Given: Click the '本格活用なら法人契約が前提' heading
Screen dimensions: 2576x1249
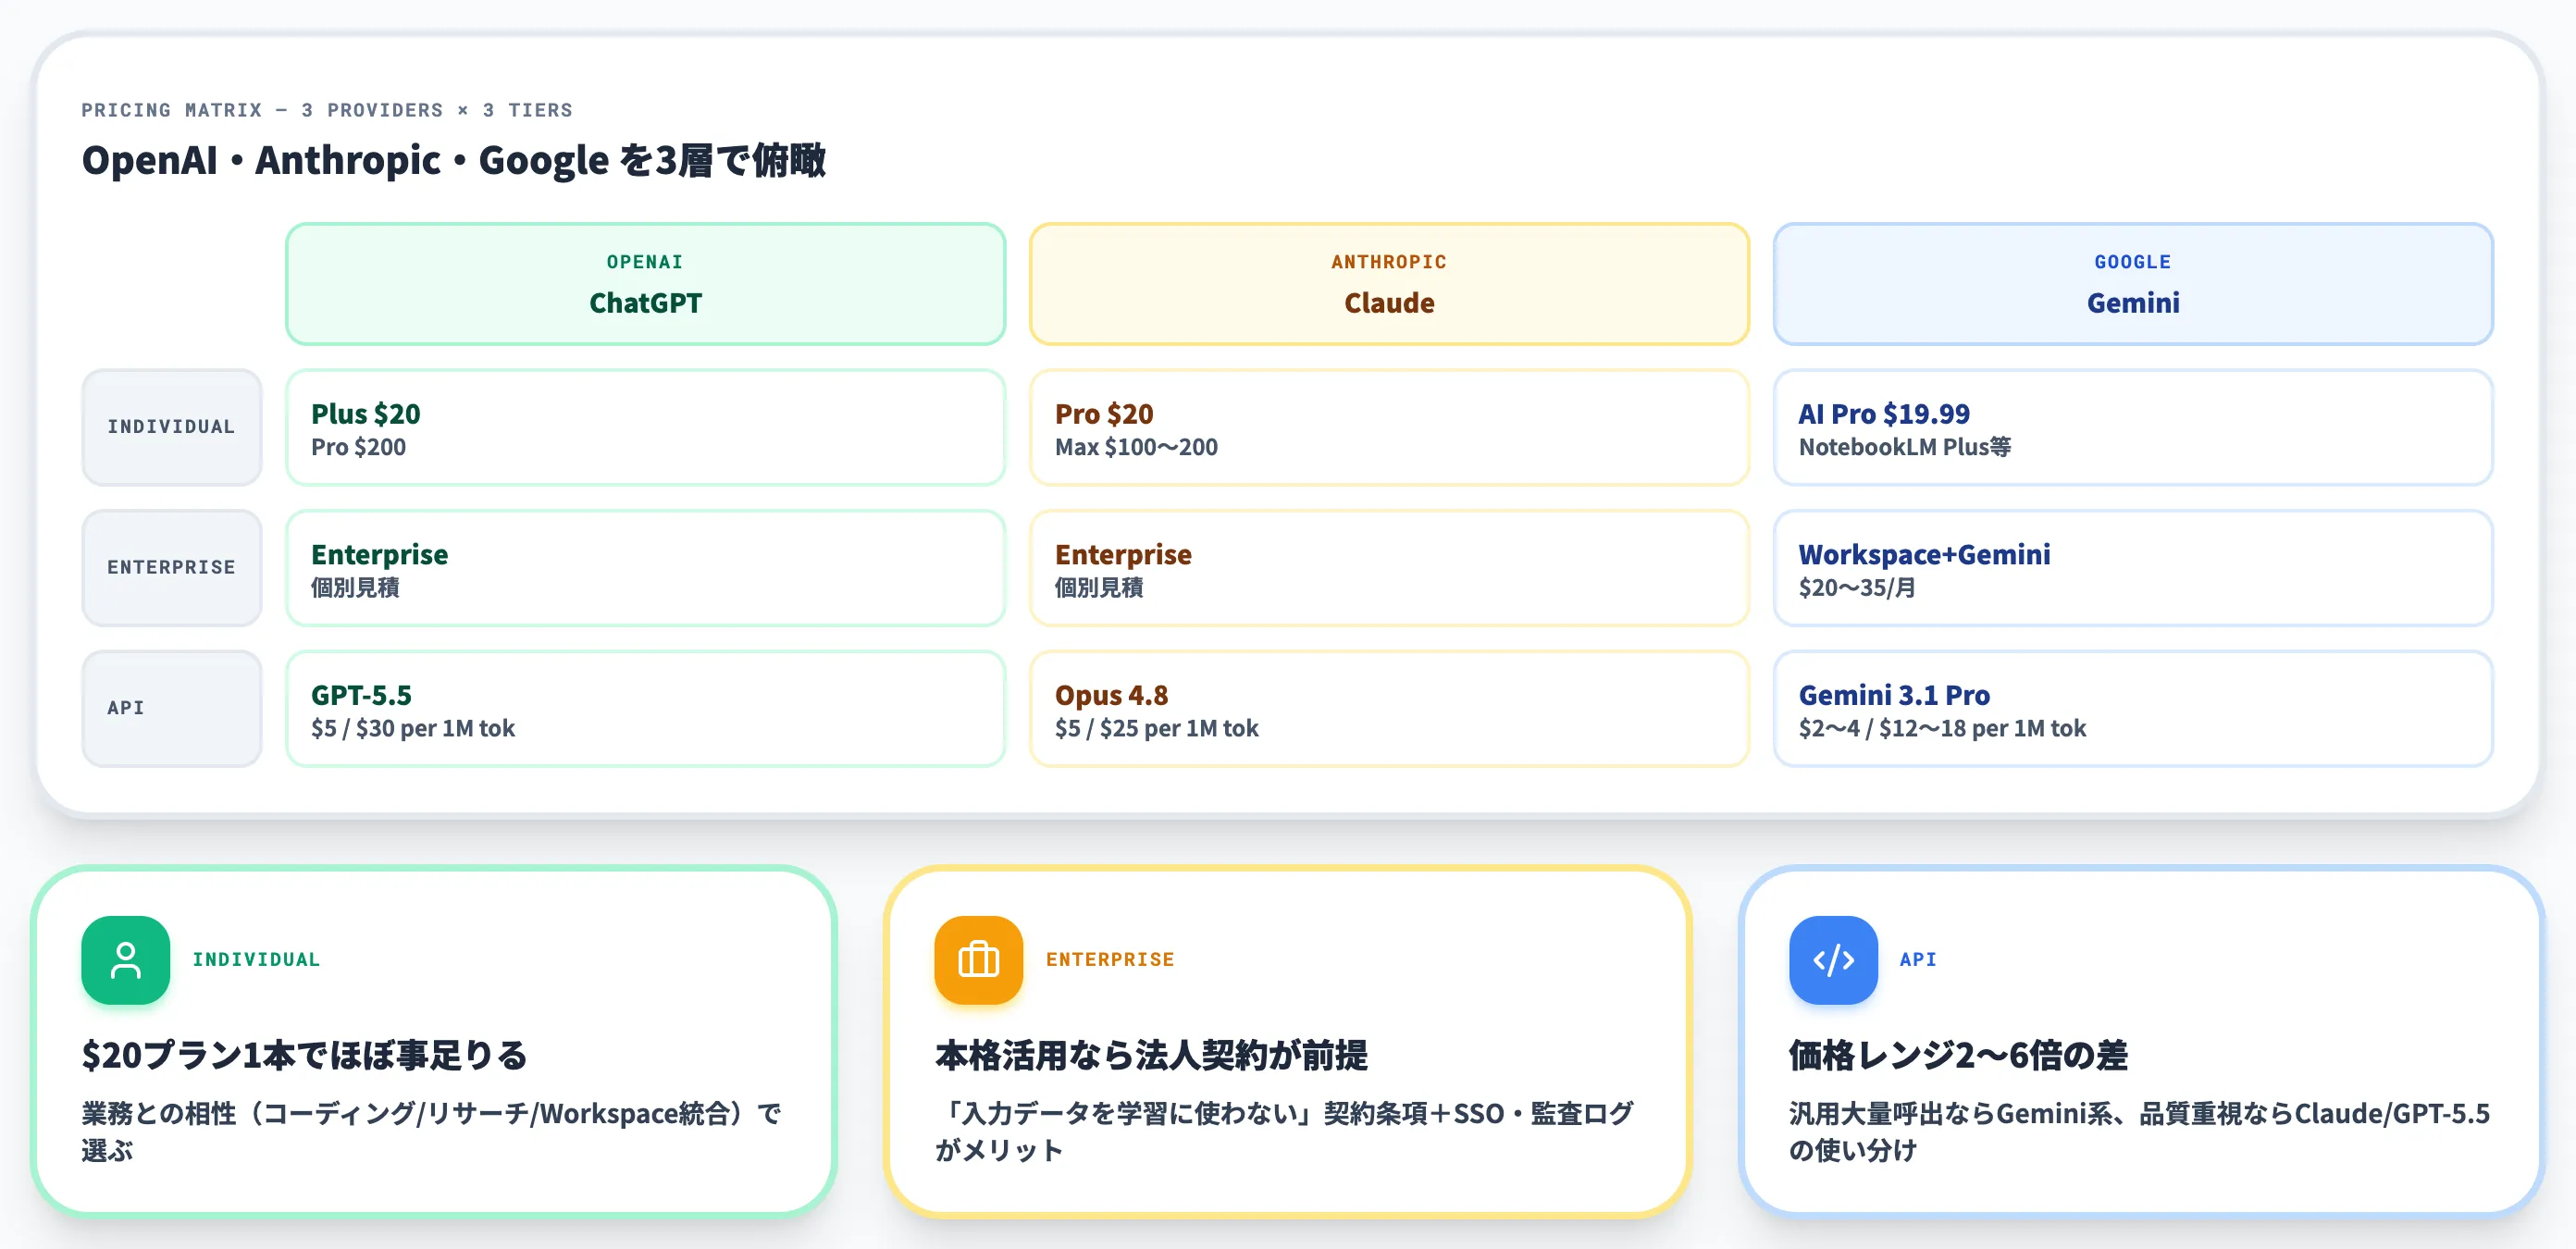Looking at the screenshot, I should coord(1151,1055).
